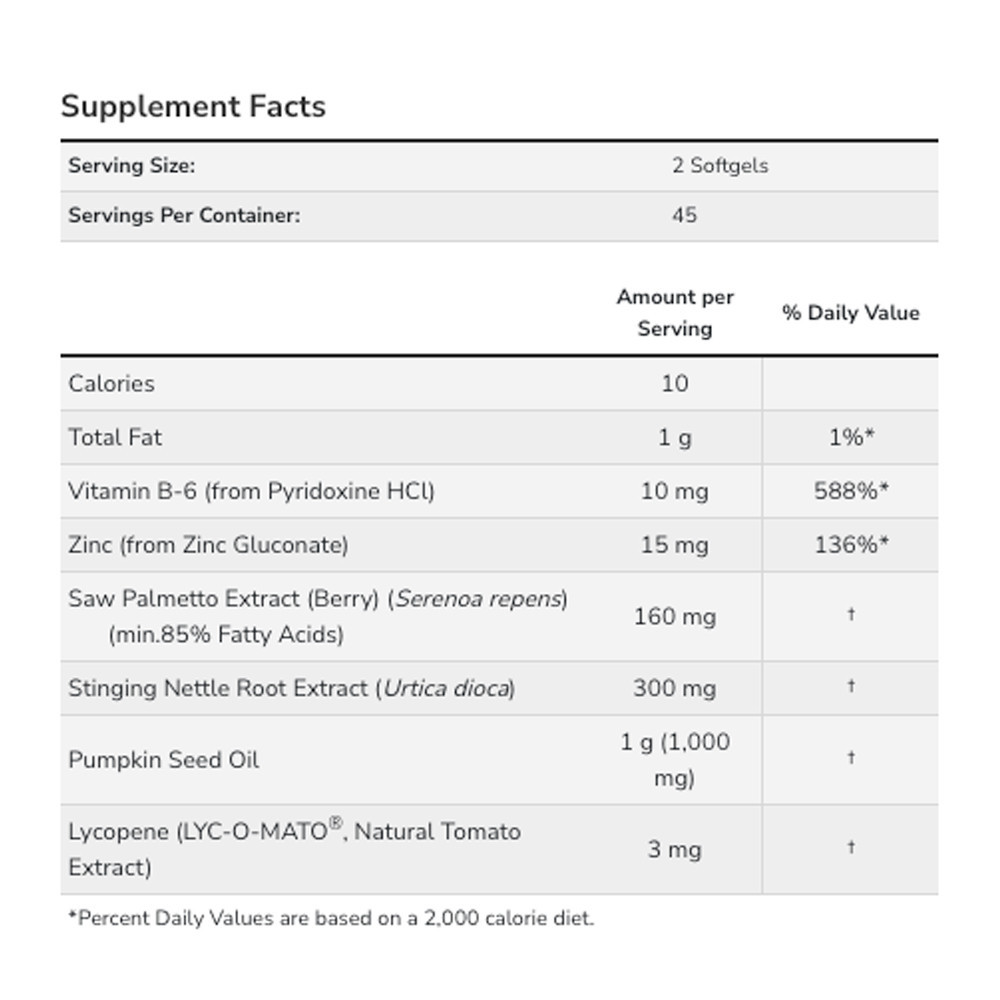Screen dimensions: 1000x1000
Task: Click the 588%* daily value
Action: [851, 491]
